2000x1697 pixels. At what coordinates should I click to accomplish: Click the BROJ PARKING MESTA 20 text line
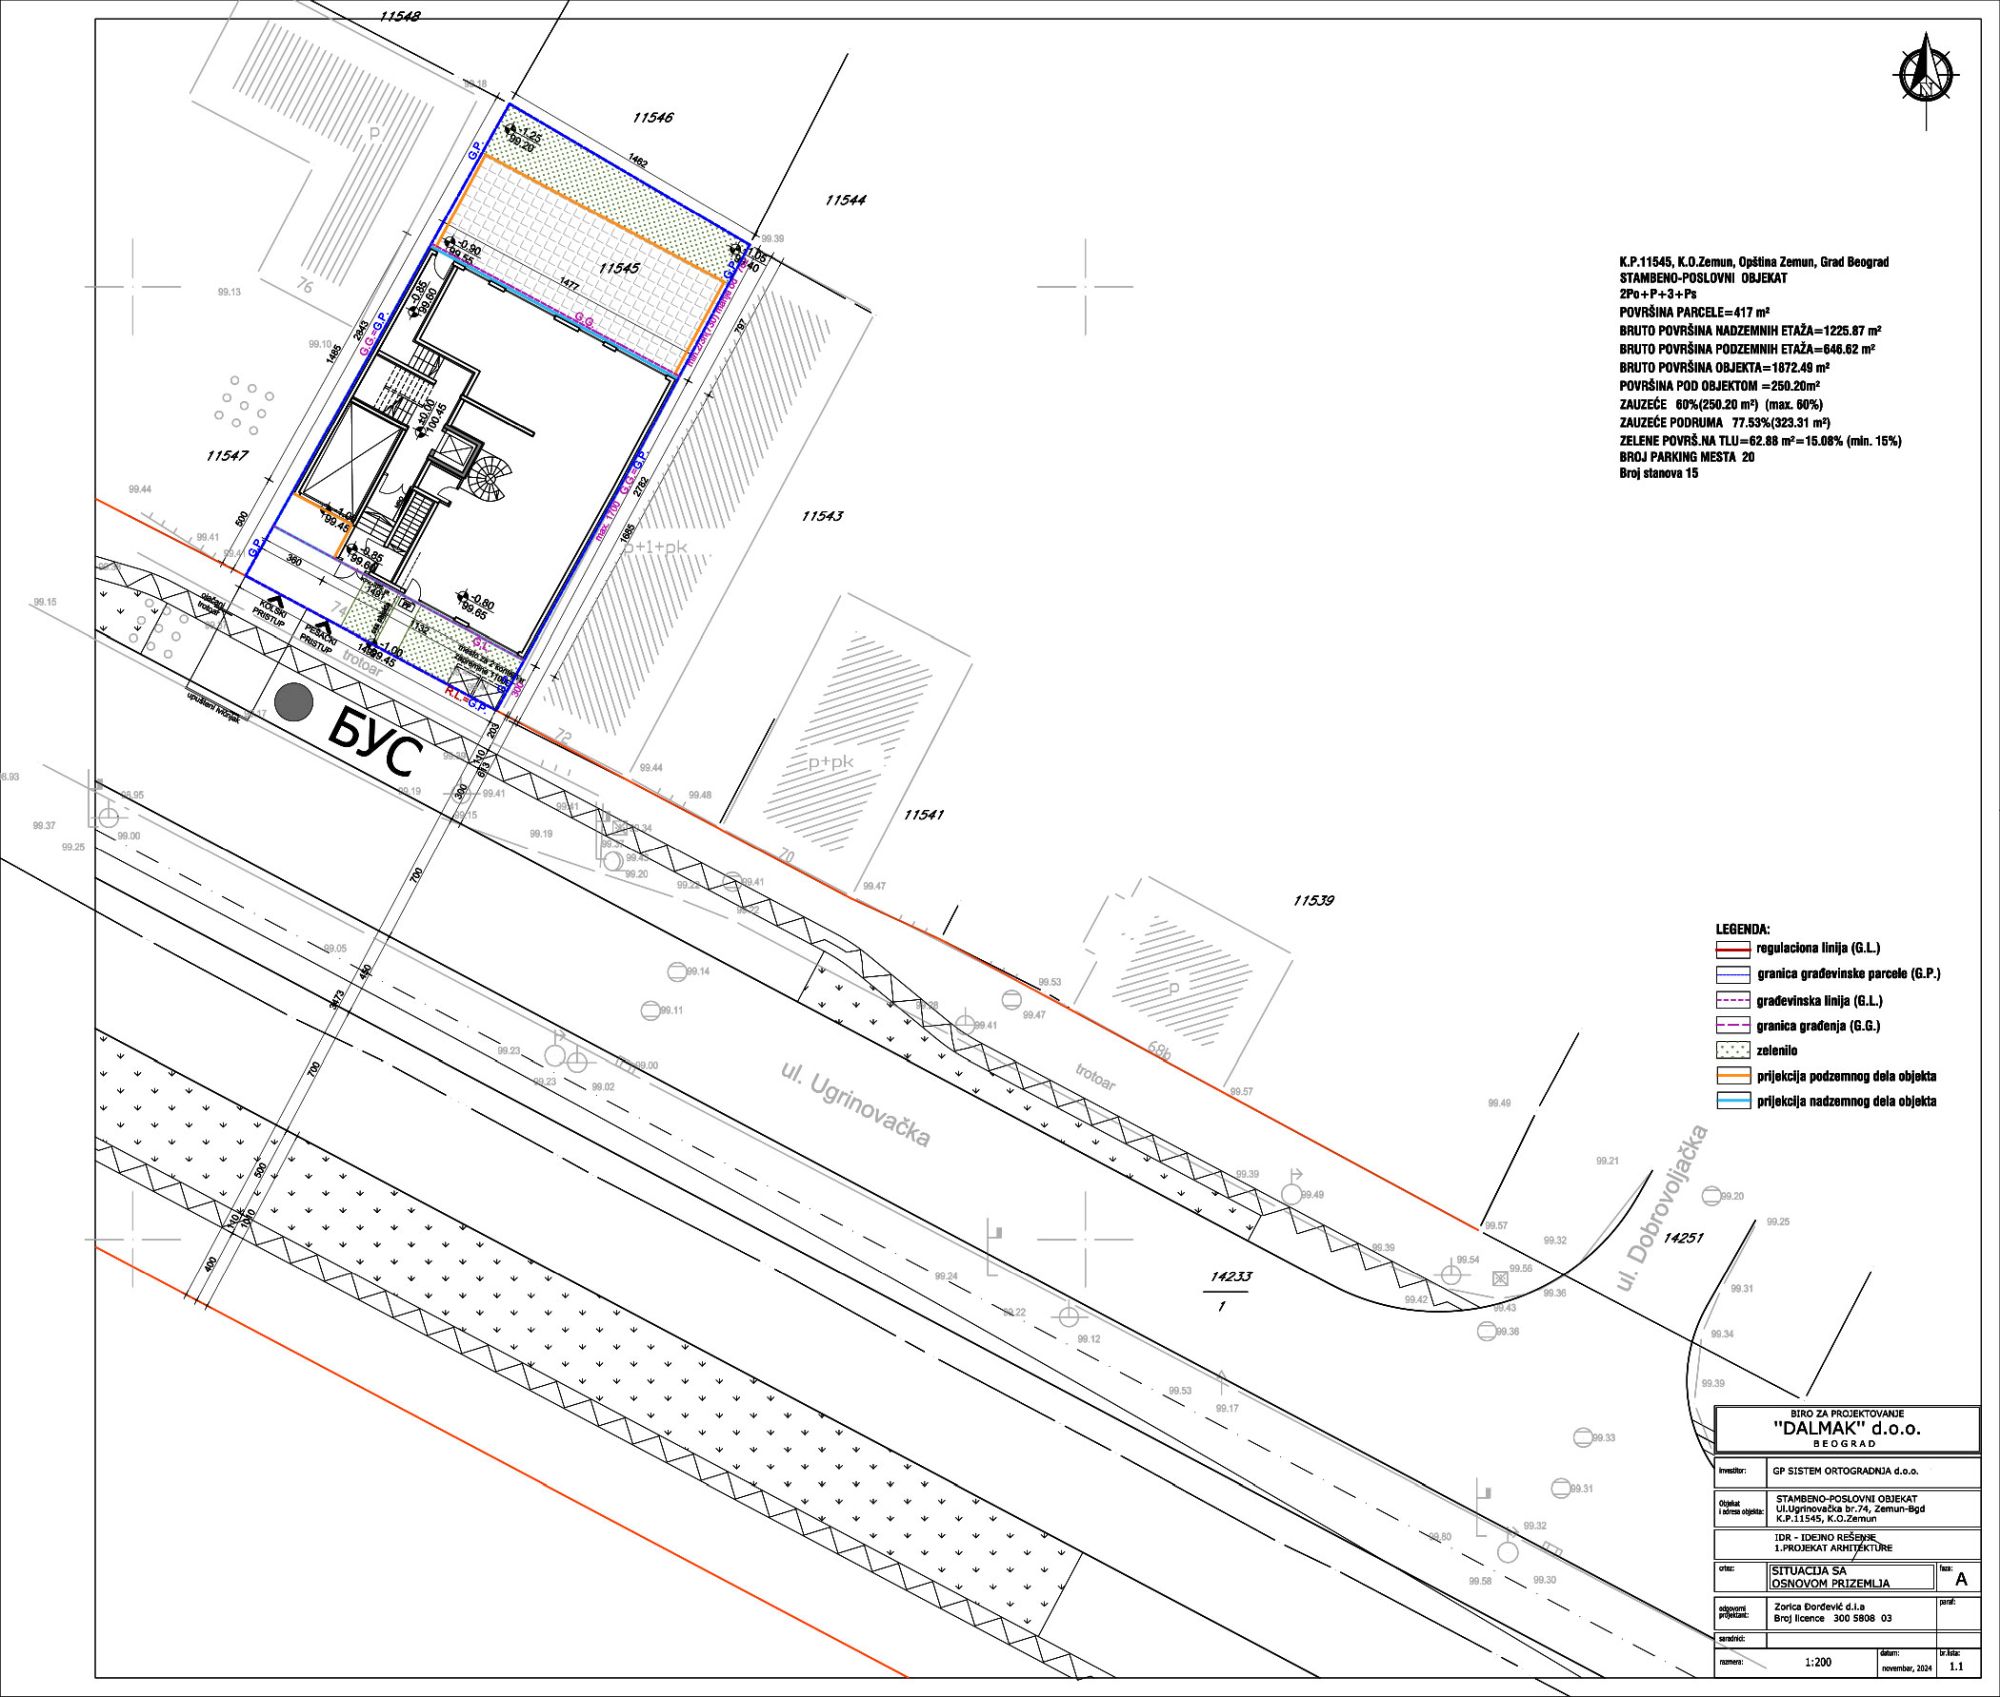pos(1686,457)
